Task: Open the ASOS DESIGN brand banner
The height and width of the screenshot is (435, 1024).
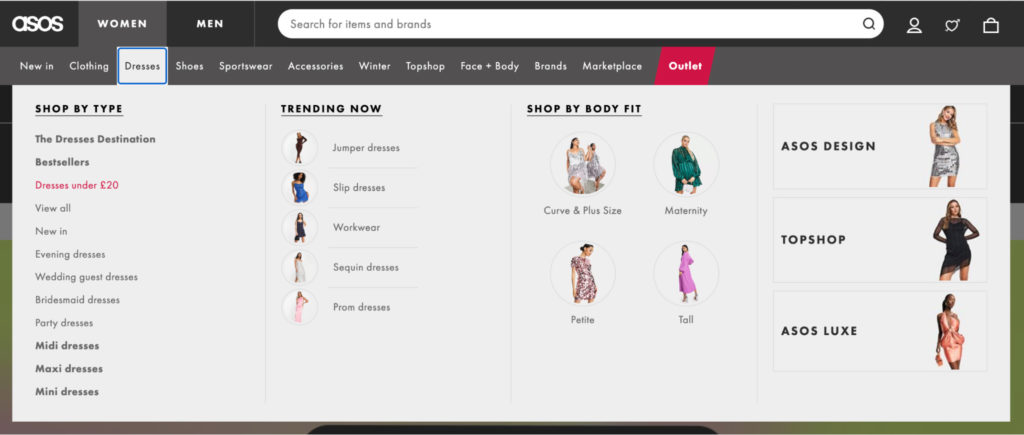Action: (880, 146)
